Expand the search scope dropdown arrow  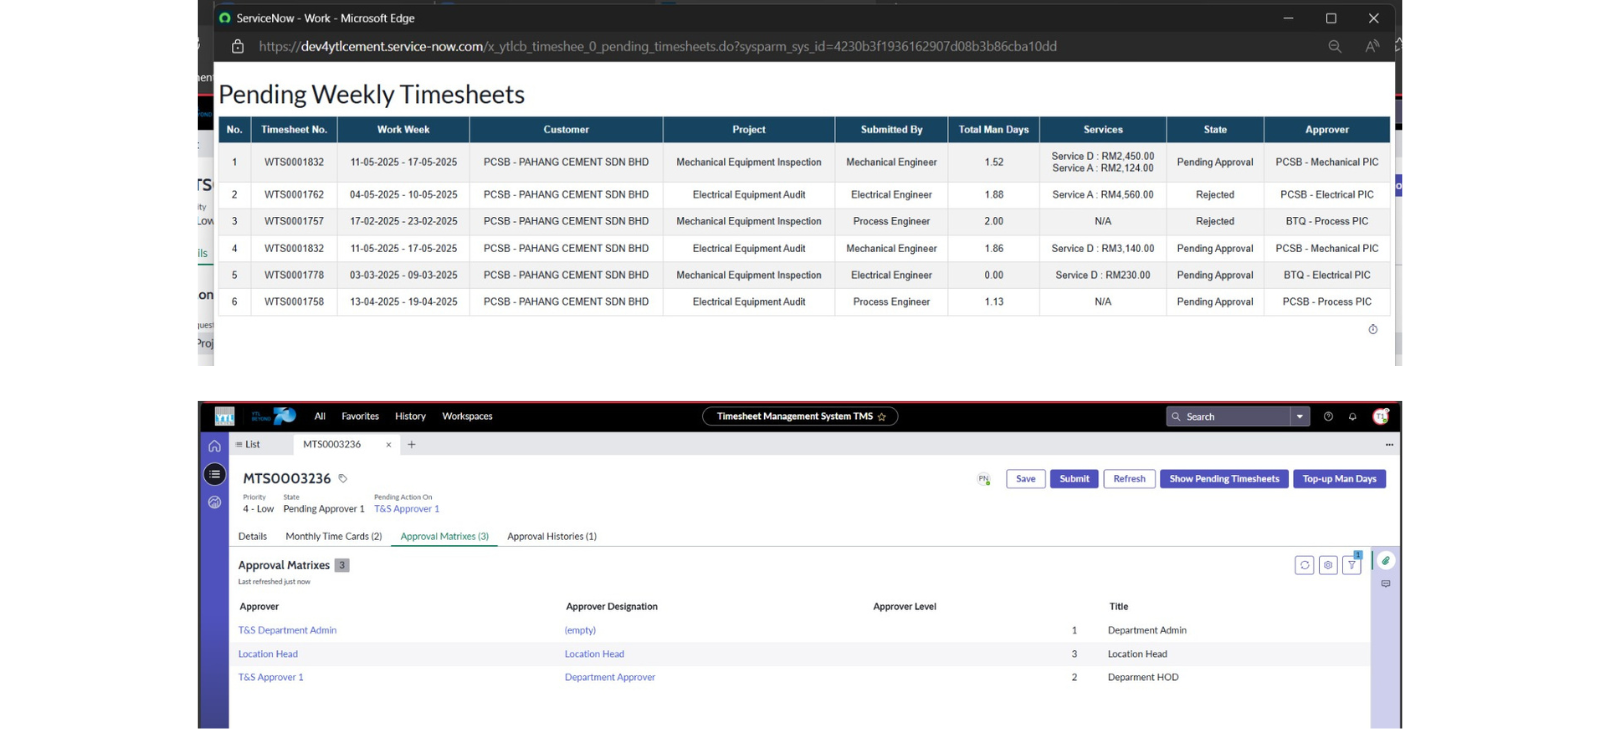pyautogui.click(x=1299, y=417)
